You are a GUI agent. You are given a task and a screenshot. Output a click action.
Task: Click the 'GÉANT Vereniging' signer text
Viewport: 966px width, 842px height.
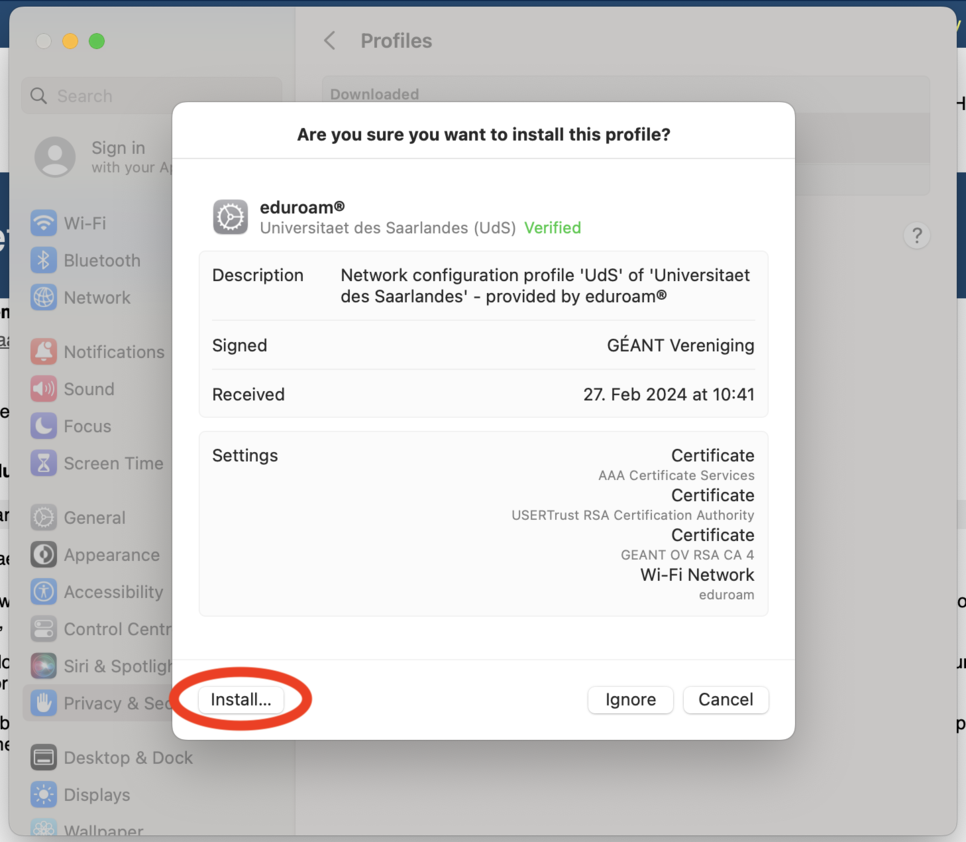681,345
